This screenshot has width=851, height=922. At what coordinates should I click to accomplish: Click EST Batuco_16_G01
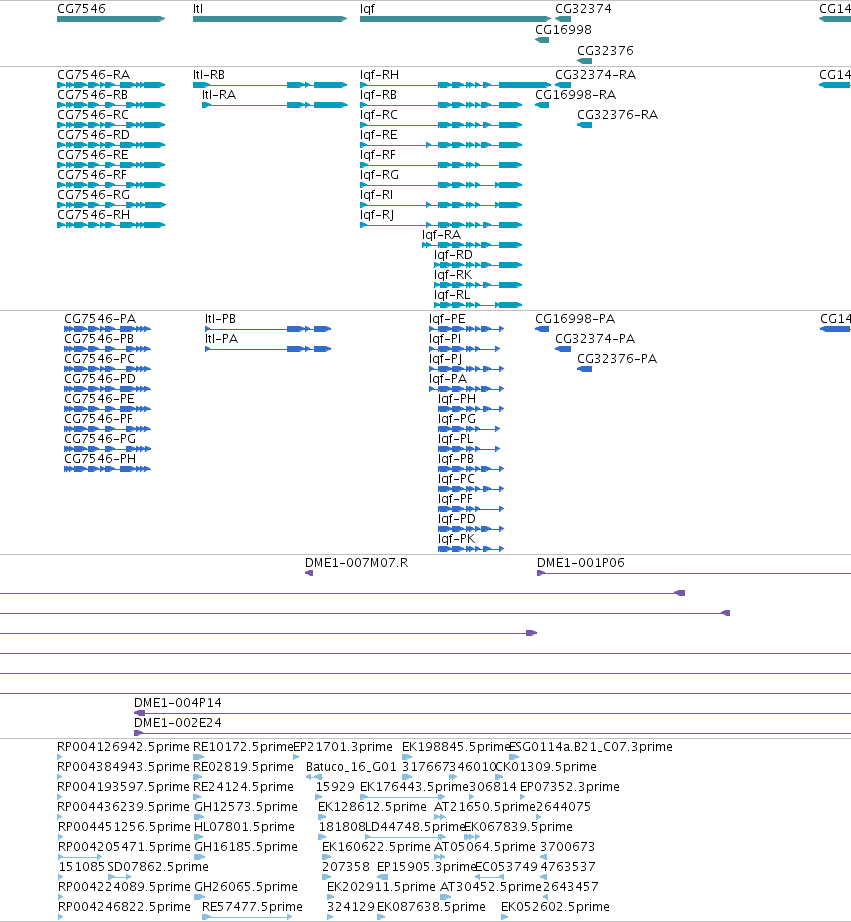coord(352,767)
